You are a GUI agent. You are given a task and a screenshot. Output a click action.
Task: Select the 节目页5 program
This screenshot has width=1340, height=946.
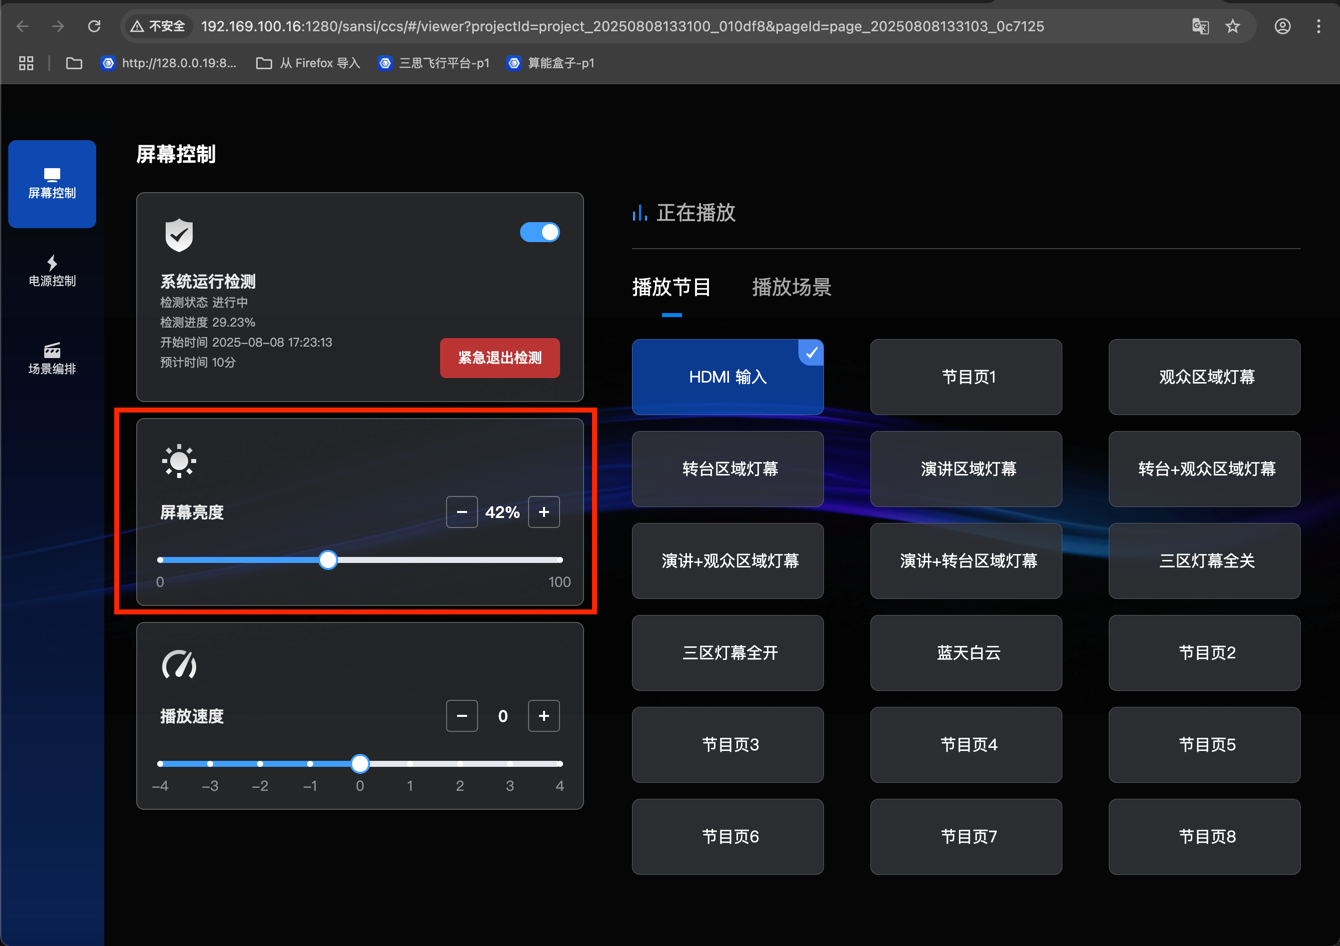click(x=1205, y=745)
